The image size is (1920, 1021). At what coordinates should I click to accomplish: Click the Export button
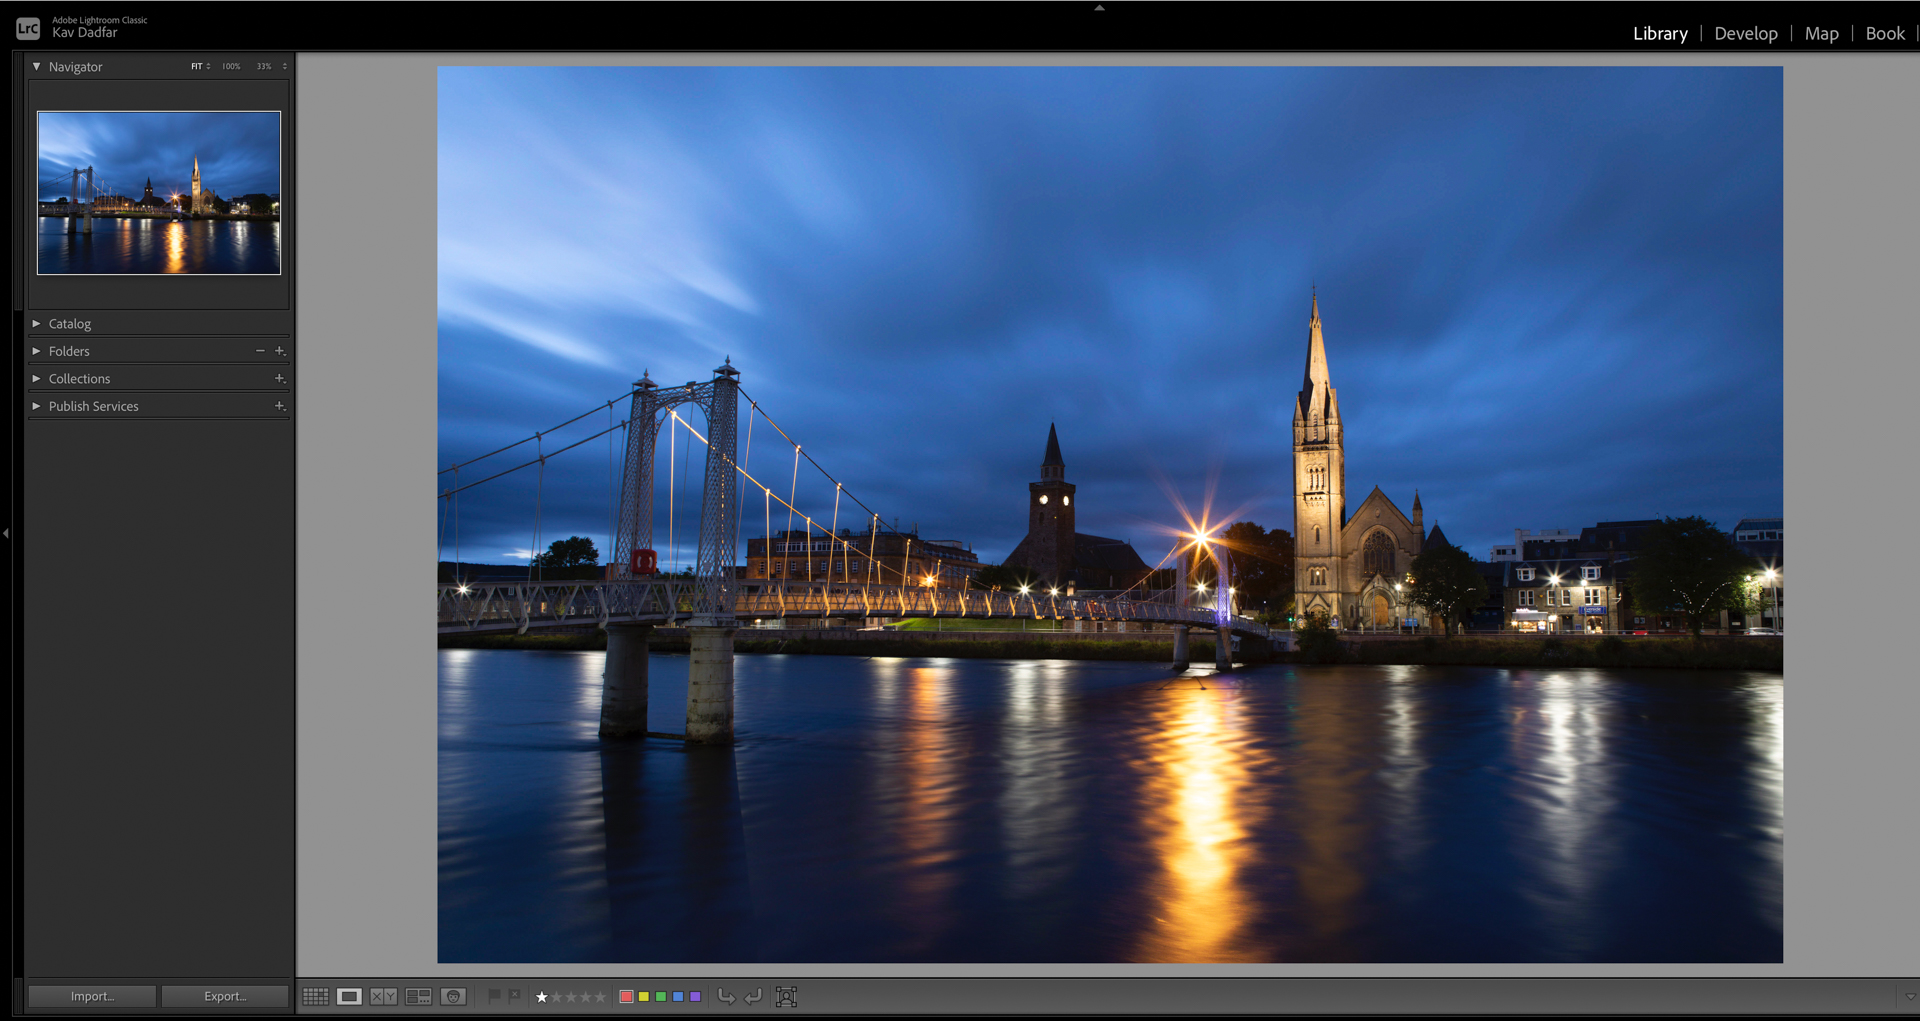click(224, 996)
